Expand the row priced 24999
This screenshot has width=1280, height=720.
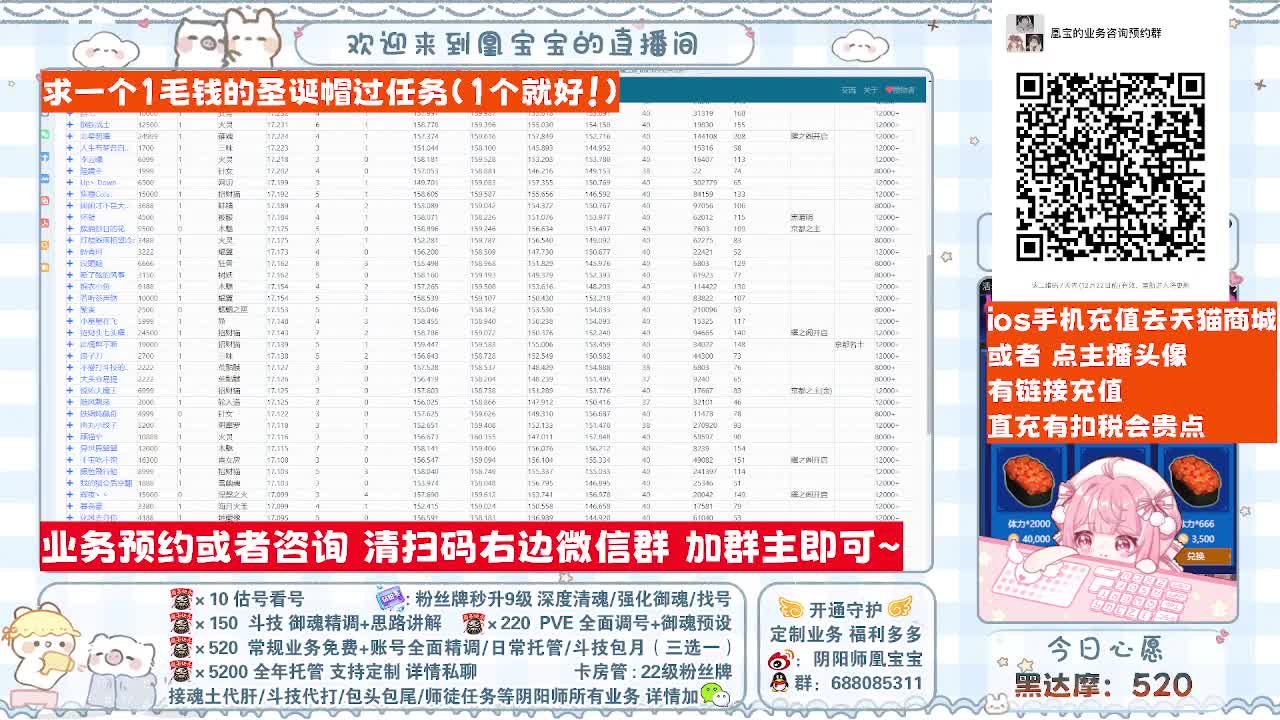pyautogui.click(x=70, y=136)
